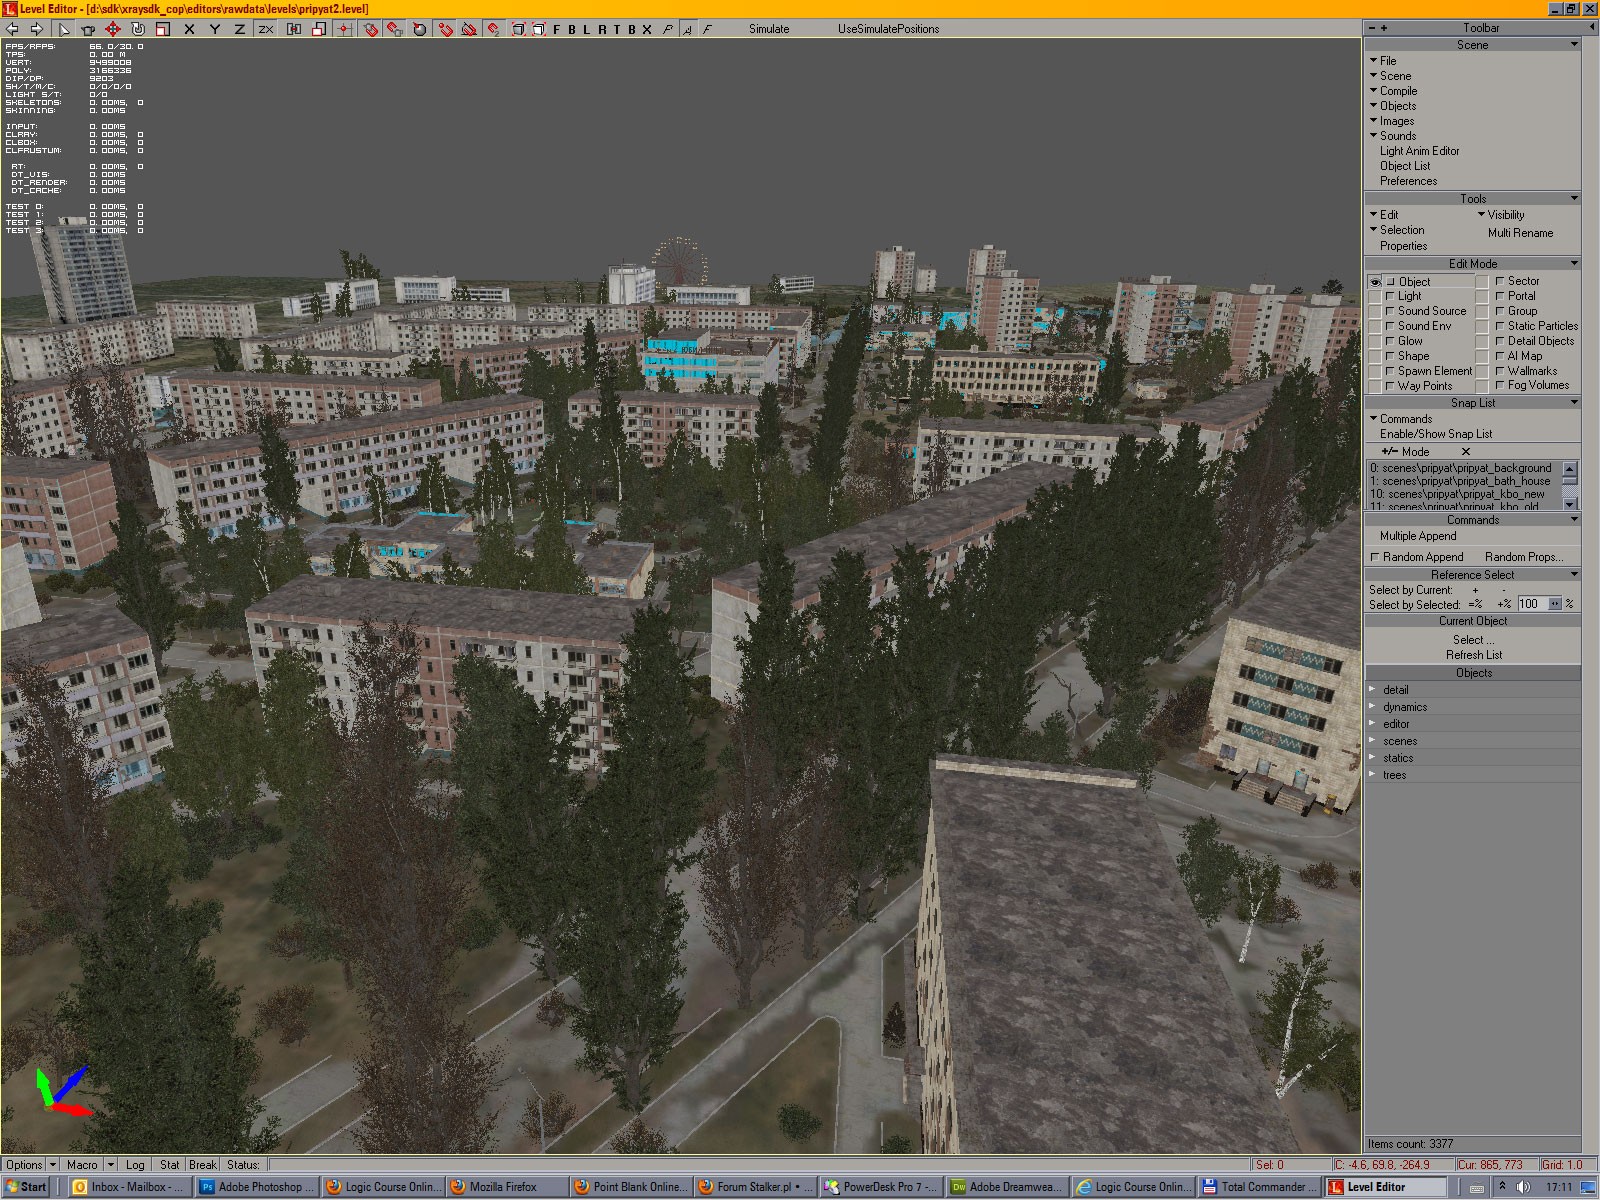Open Total Commander from the taskbar

pyautogui.click(x=1259, y=1187)
